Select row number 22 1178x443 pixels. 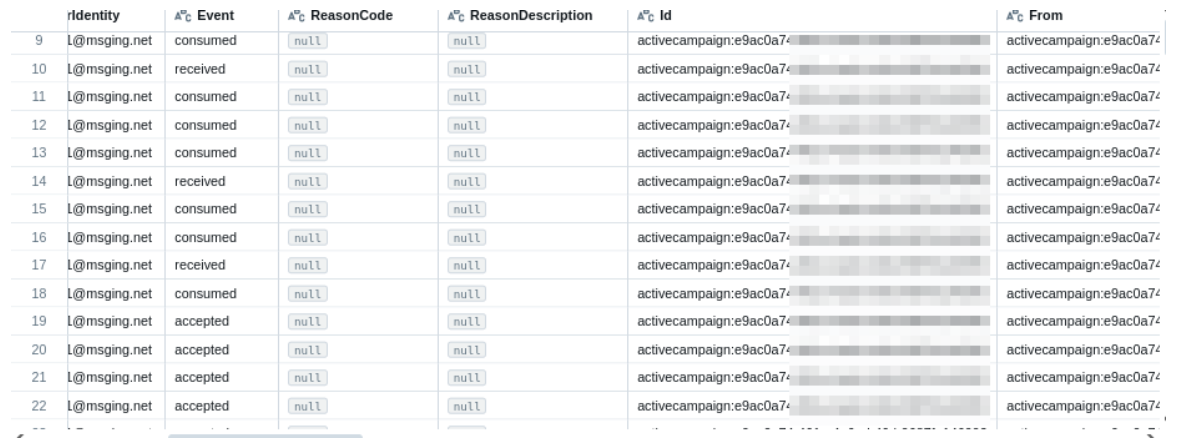point(40,406)
